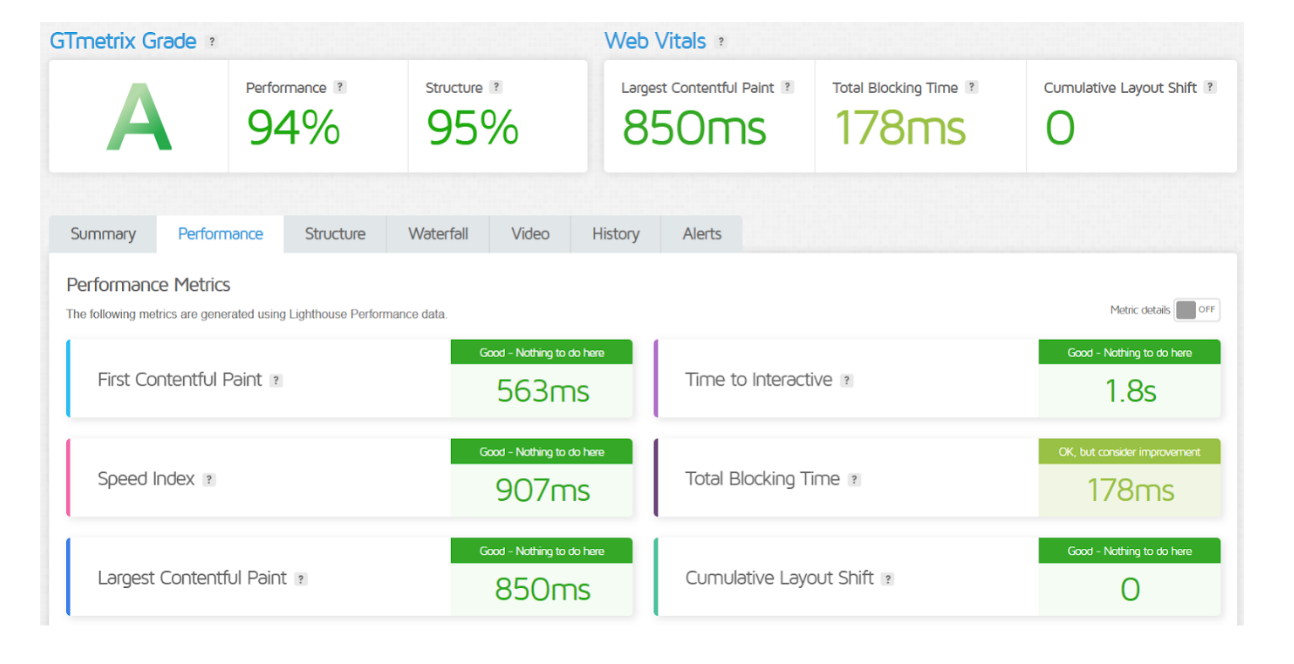Click the help icon next to GTmetrix Grade
The height and width of the screenshot is (664, 1294).
click(x=211, y=42)
